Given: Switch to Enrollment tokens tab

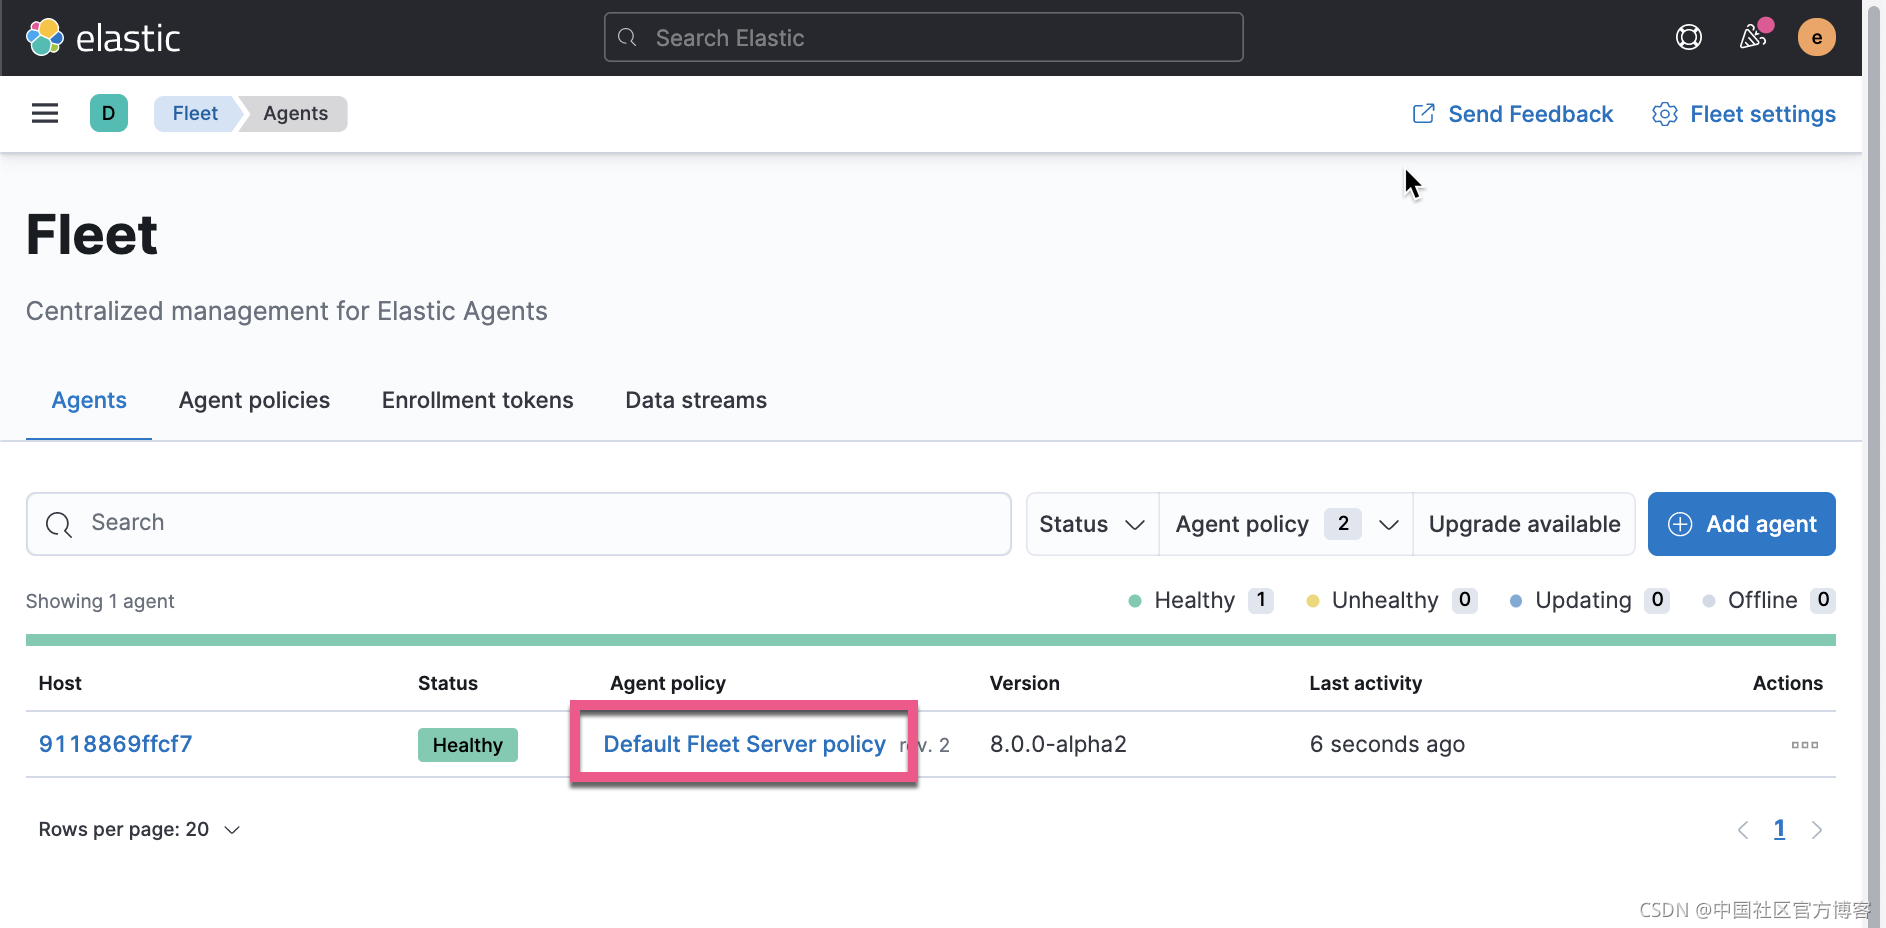Looking at the screenshot, I should (x=477, y=400).
